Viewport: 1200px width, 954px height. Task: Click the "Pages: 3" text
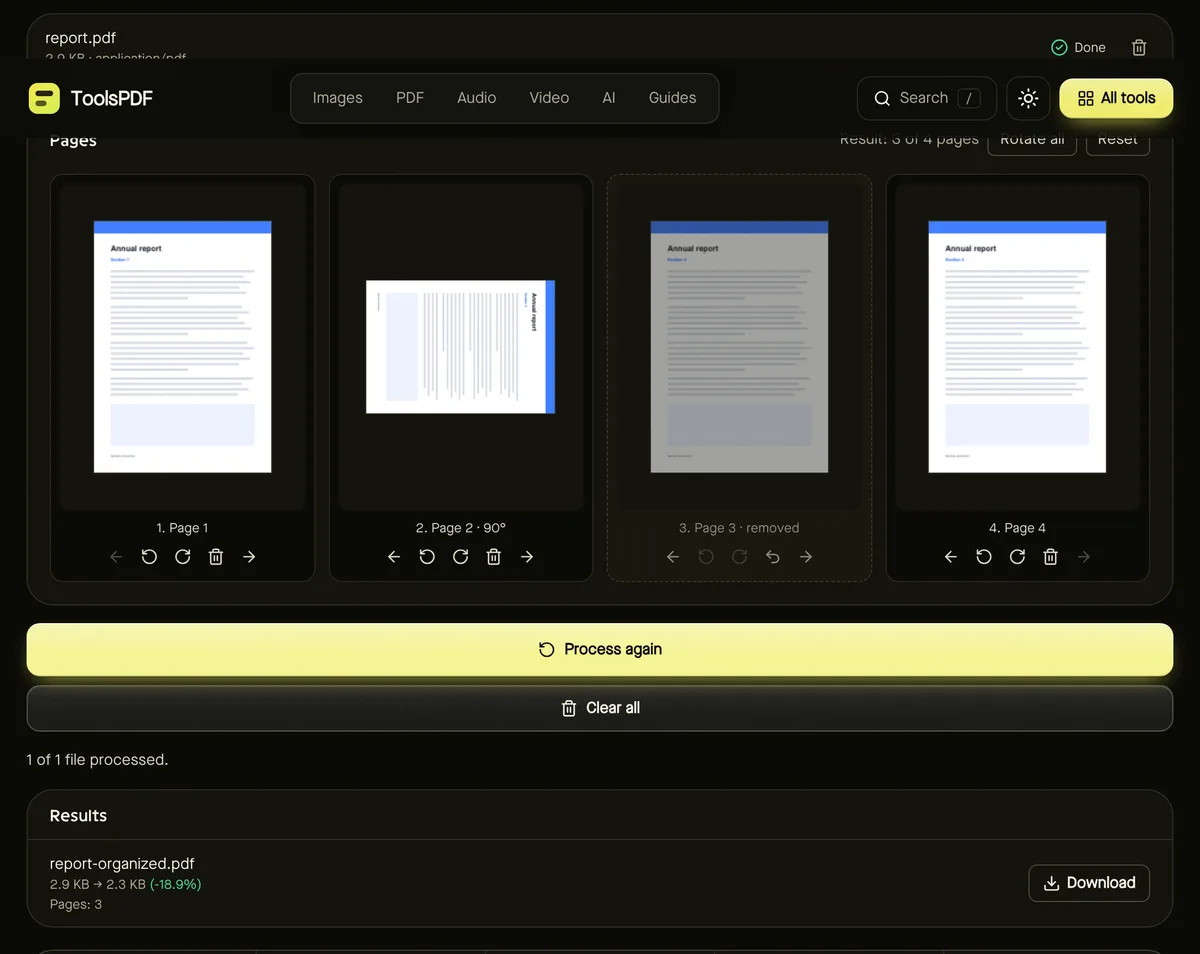(x=76, y=905)
